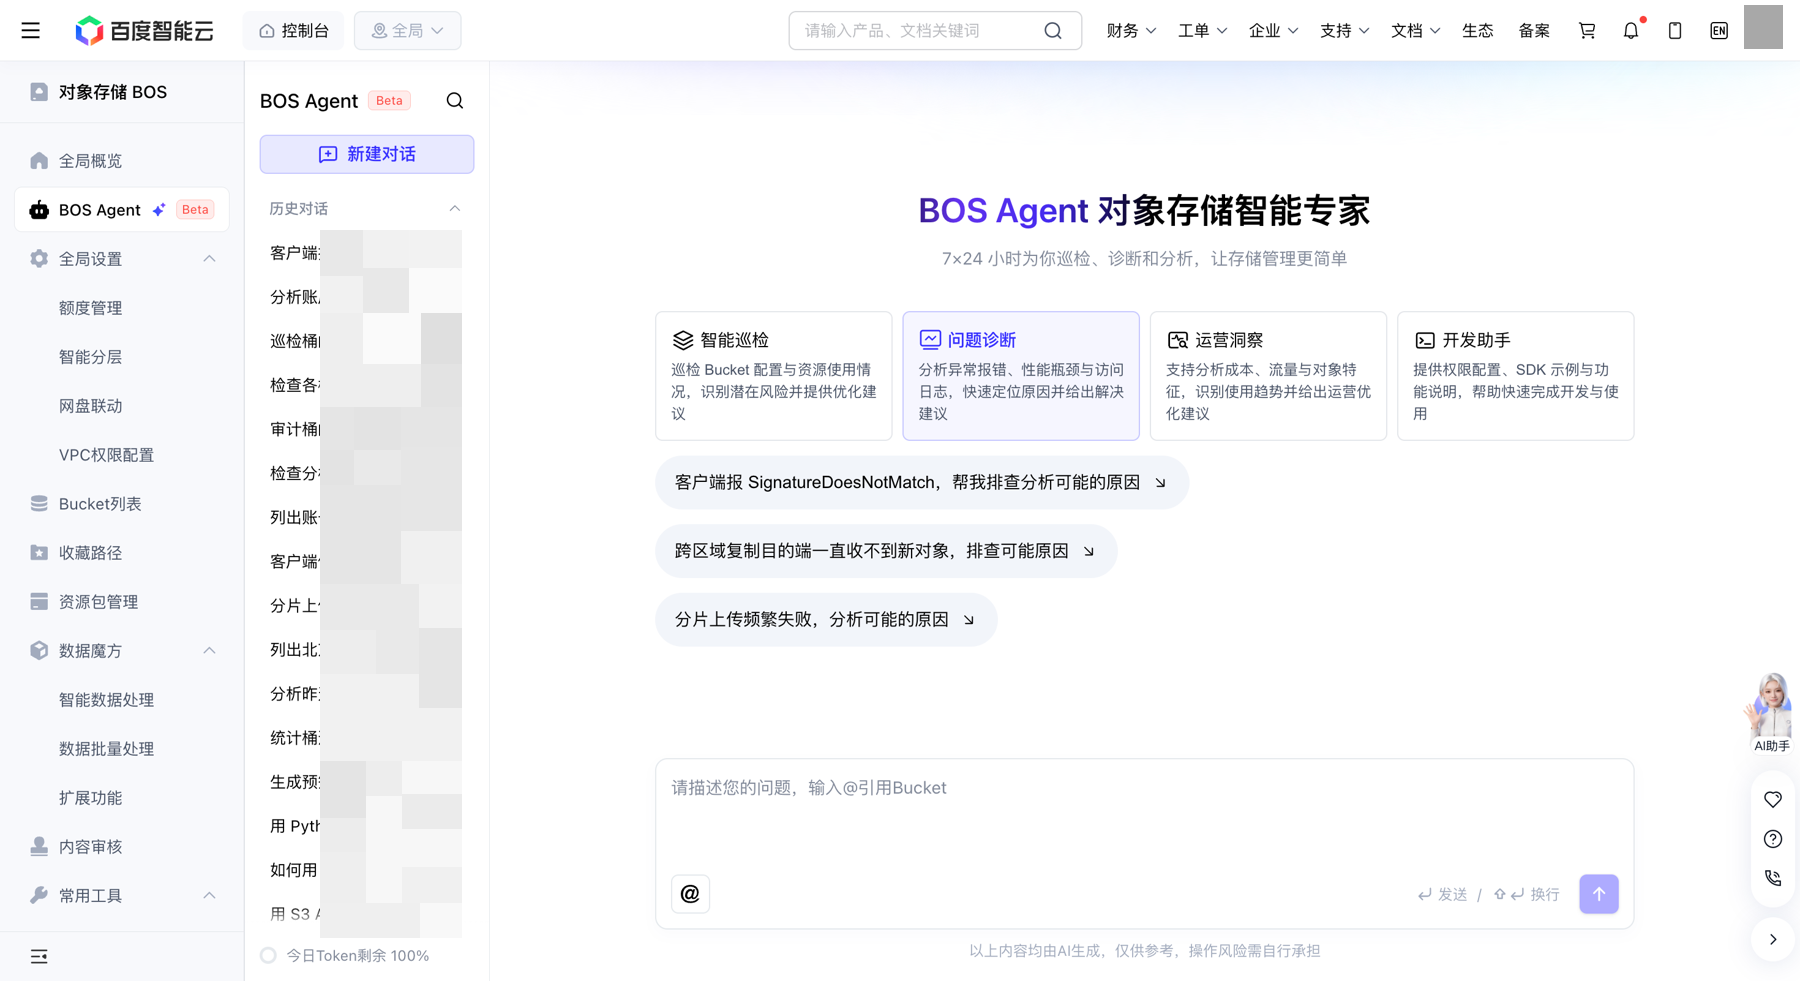
Task: Collapse the 常用工具 section
Action: click(x=209, y=896)
